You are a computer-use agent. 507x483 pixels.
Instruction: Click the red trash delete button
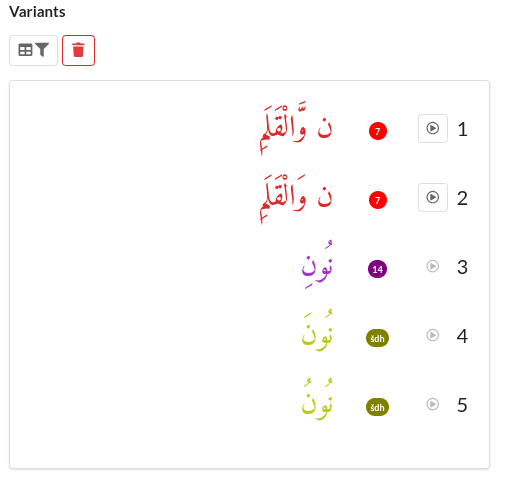(78, 50)
